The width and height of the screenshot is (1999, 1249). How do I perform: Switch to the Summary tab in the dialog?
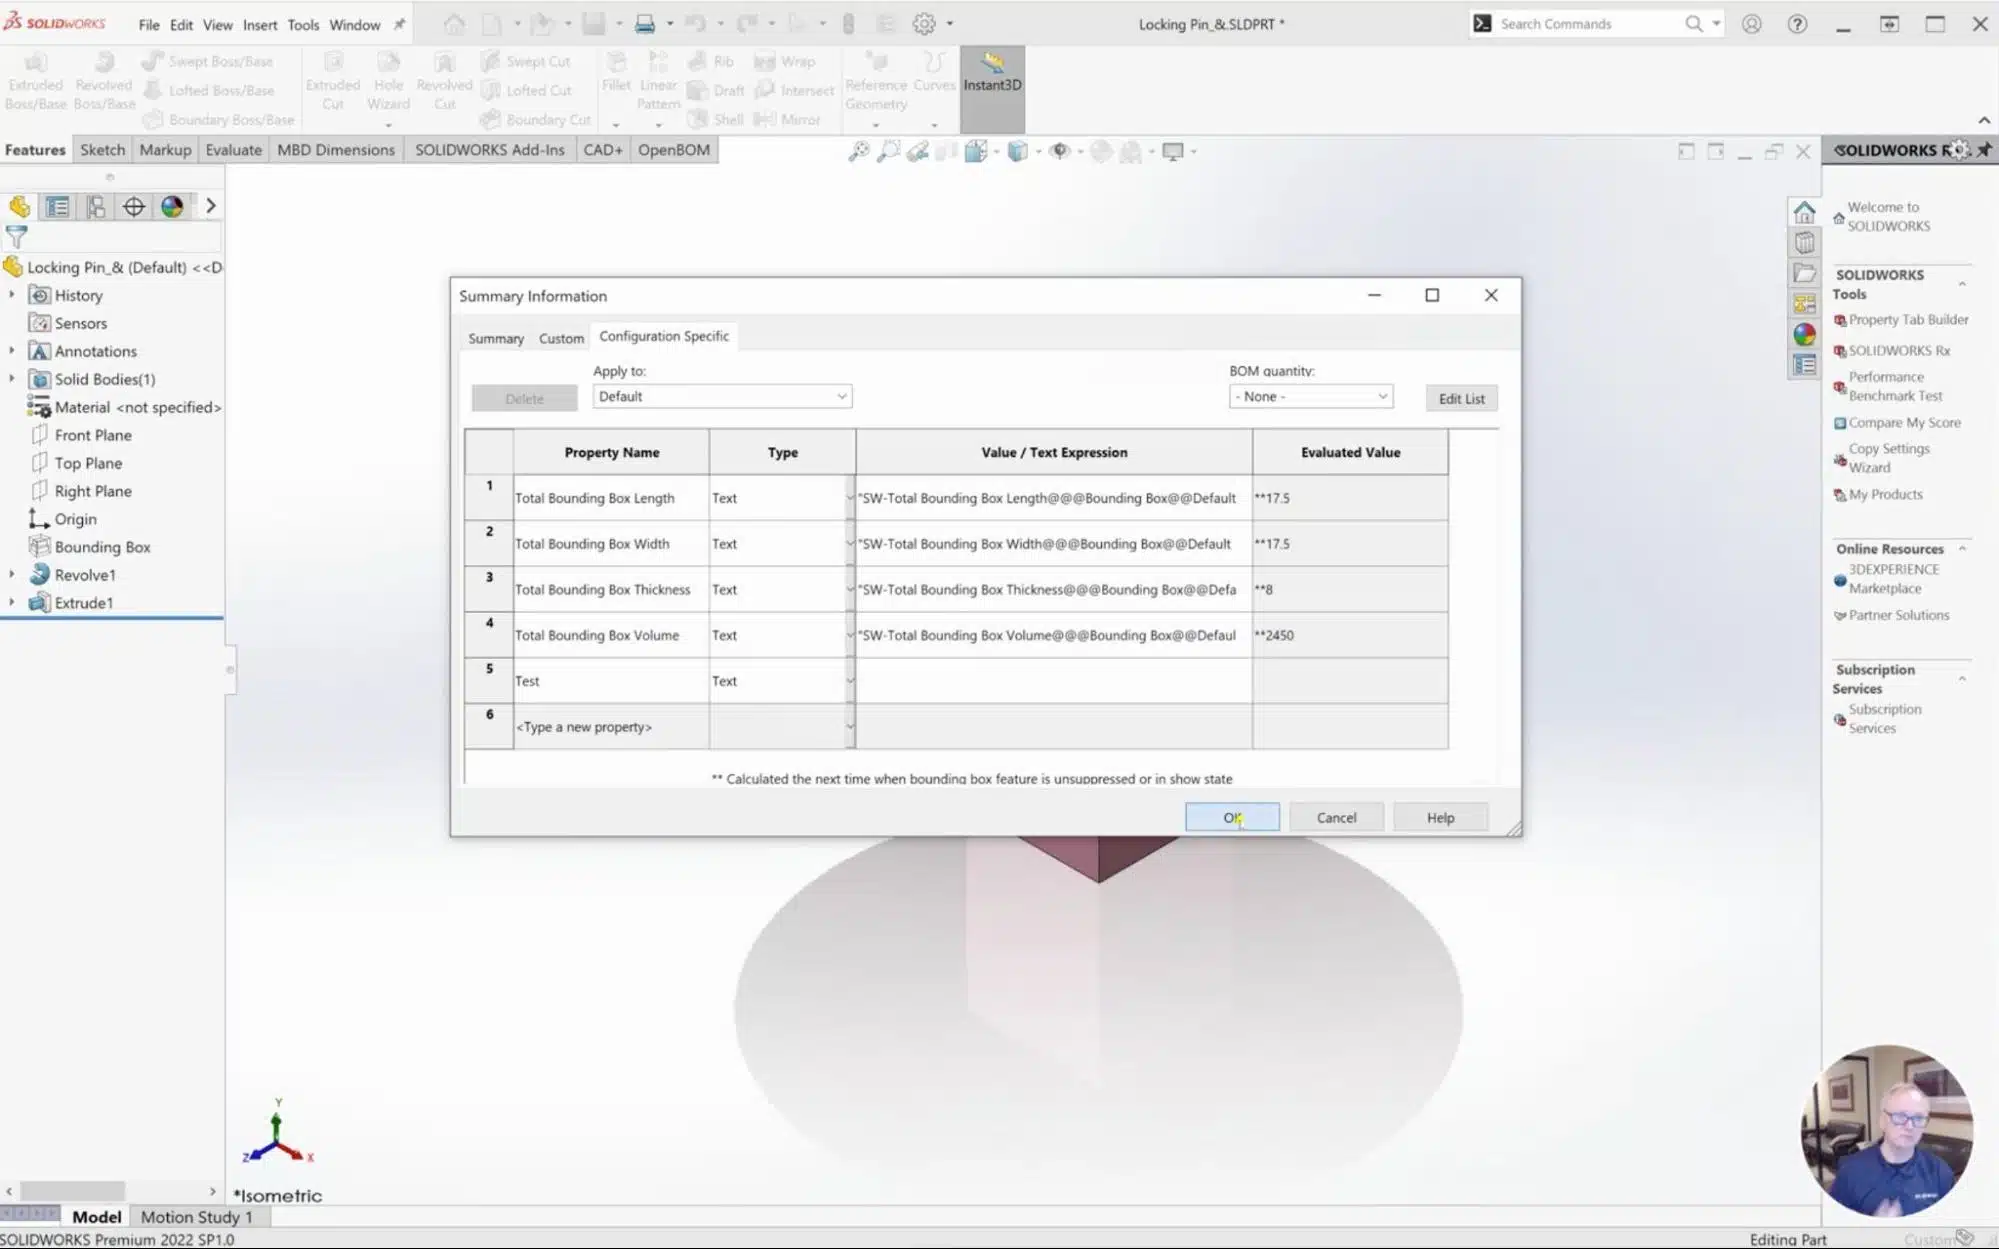pos(496,338)
